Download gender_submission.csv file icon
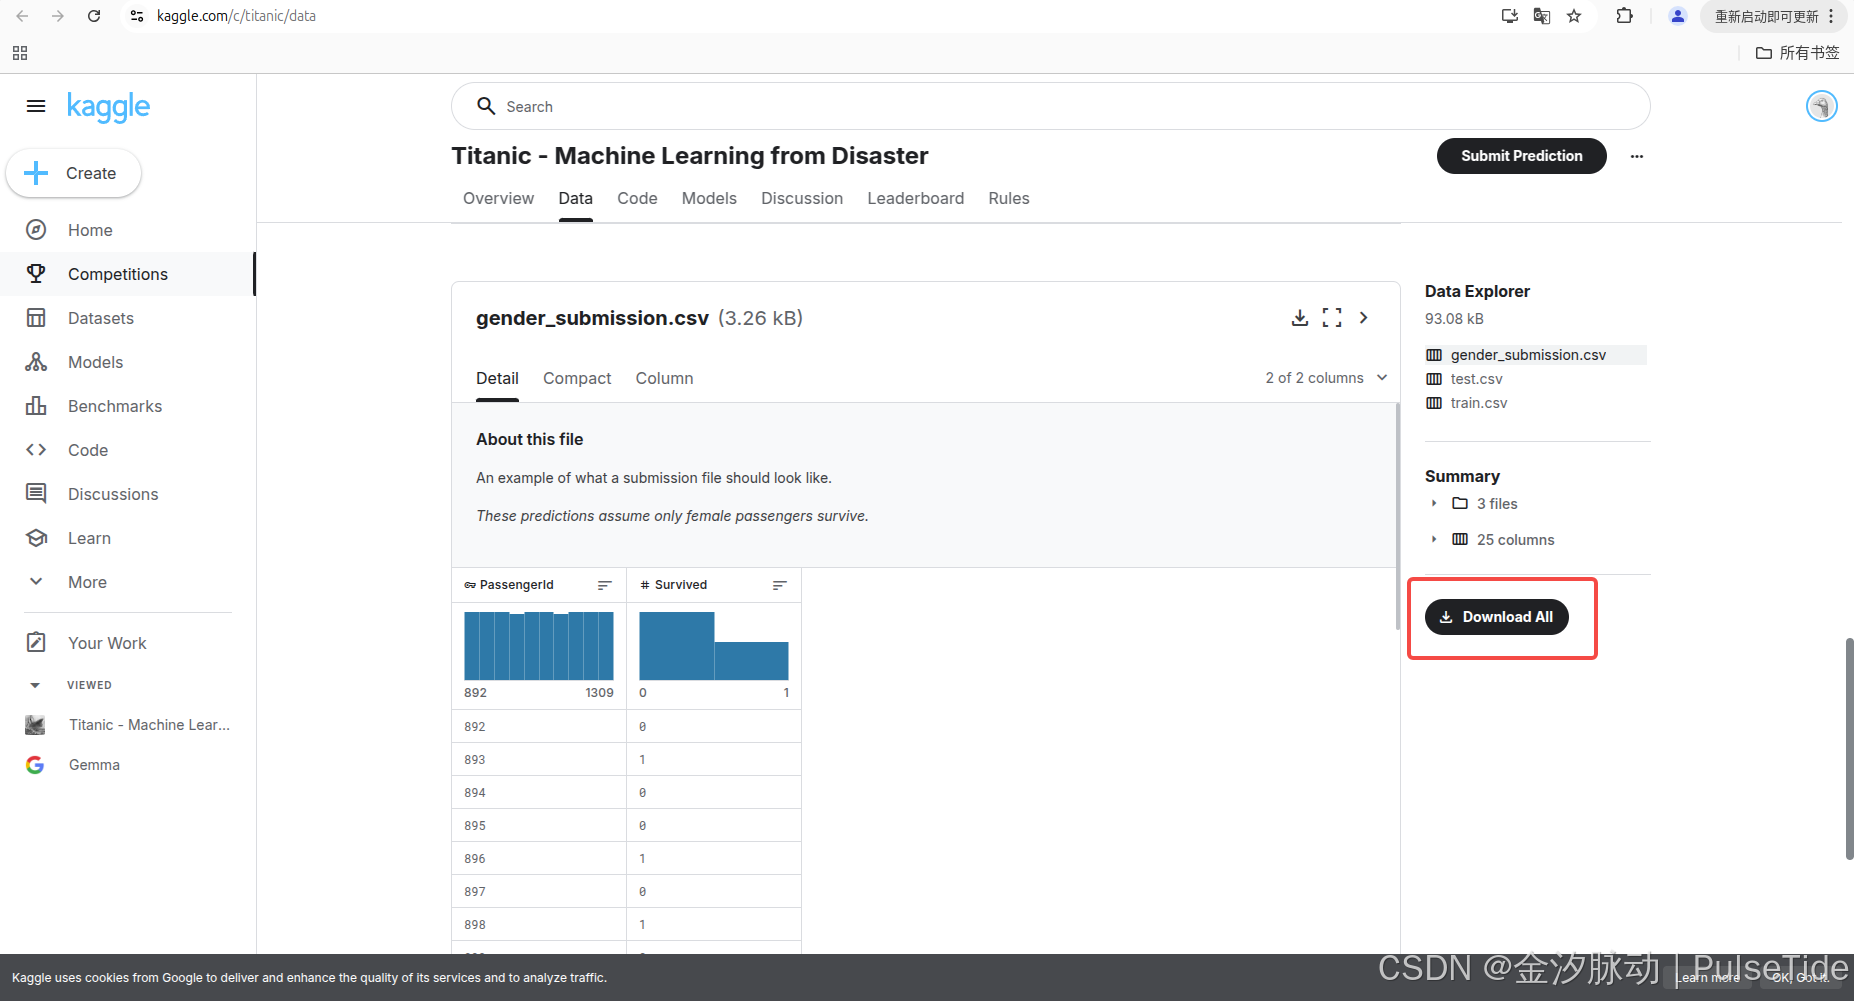 coord(1299,318)
